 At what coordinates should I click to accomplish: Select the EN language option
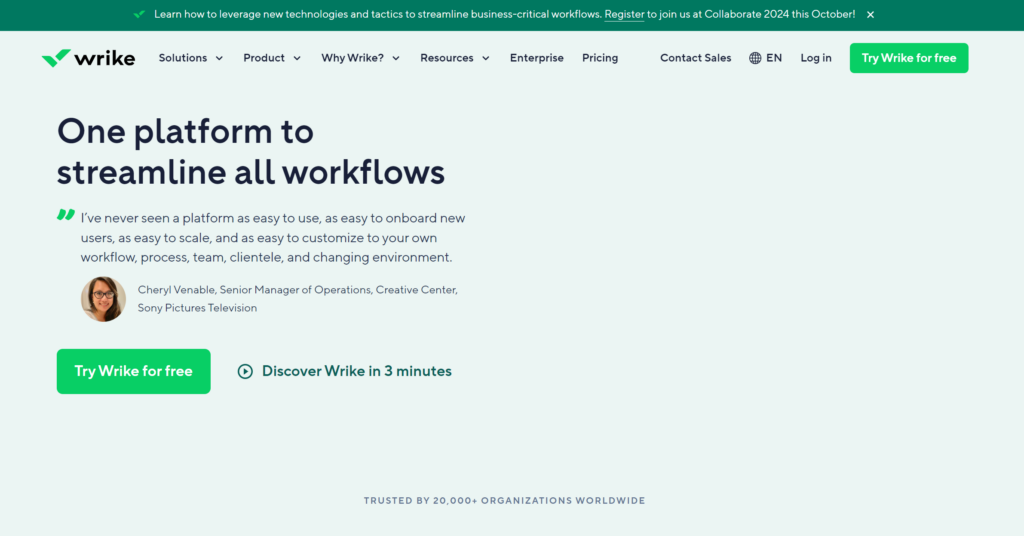[x=774, y=58]
